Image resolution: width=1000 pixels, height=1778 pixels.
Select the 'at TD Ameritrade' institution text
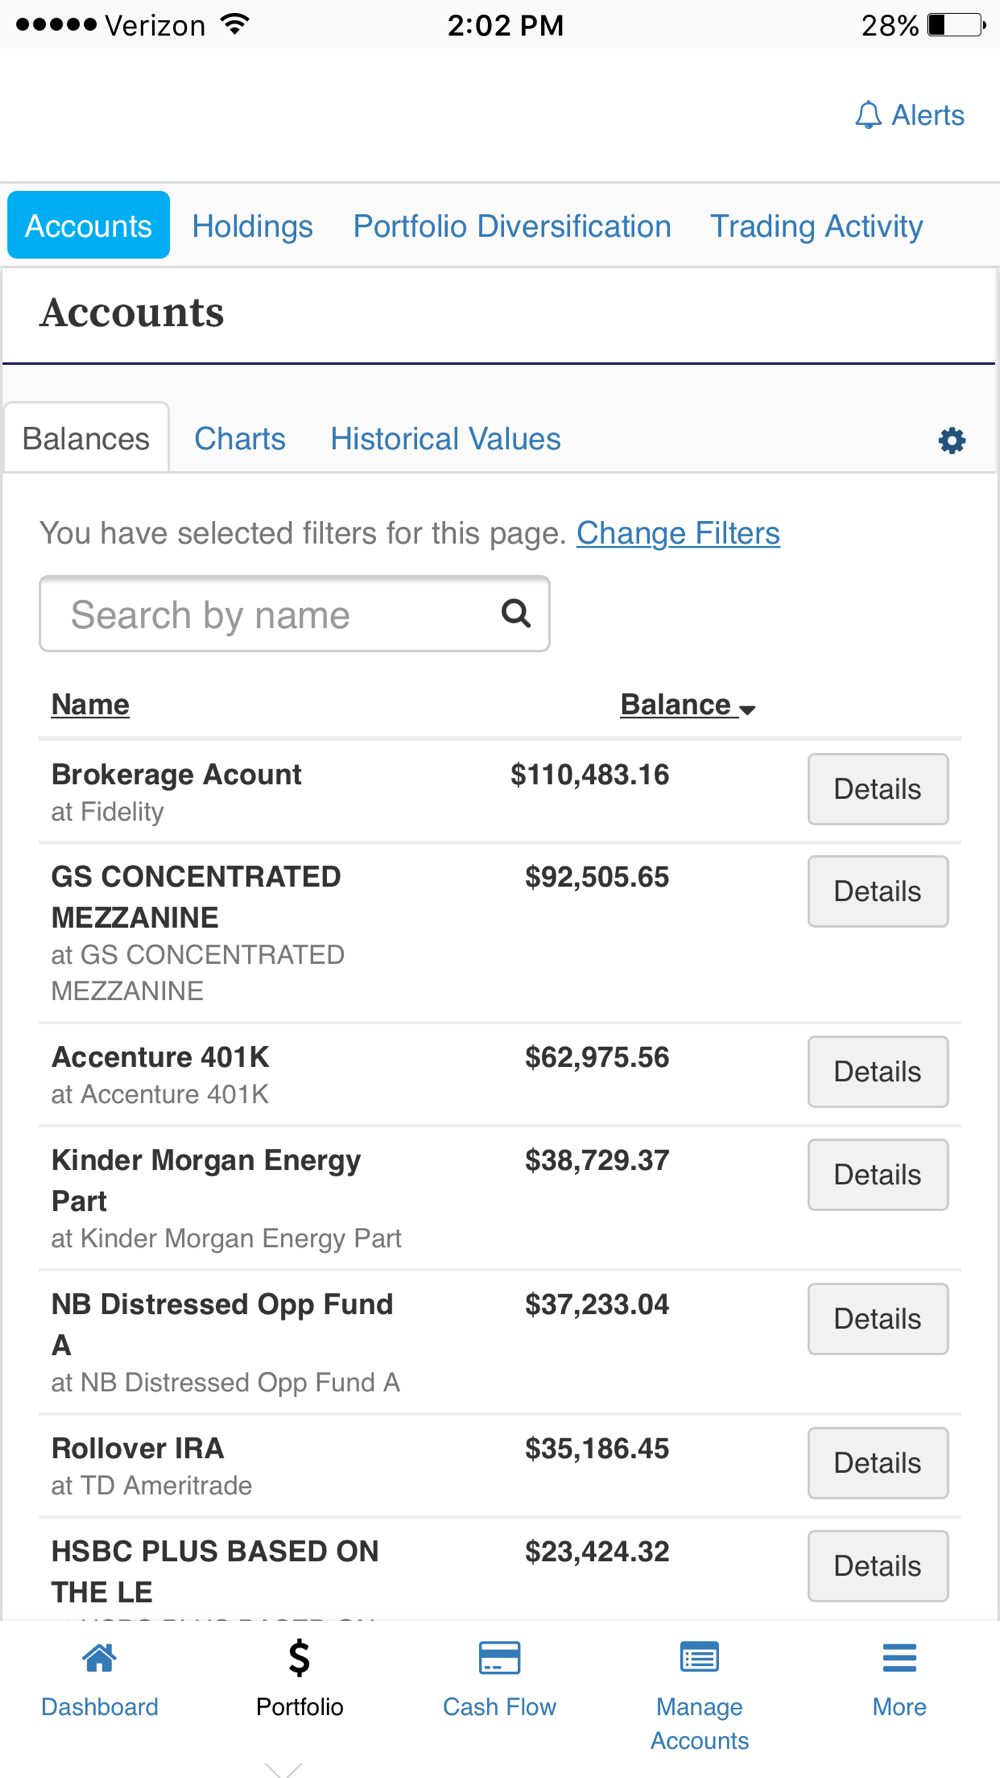pyautogui.click(x=151, y=1485)
